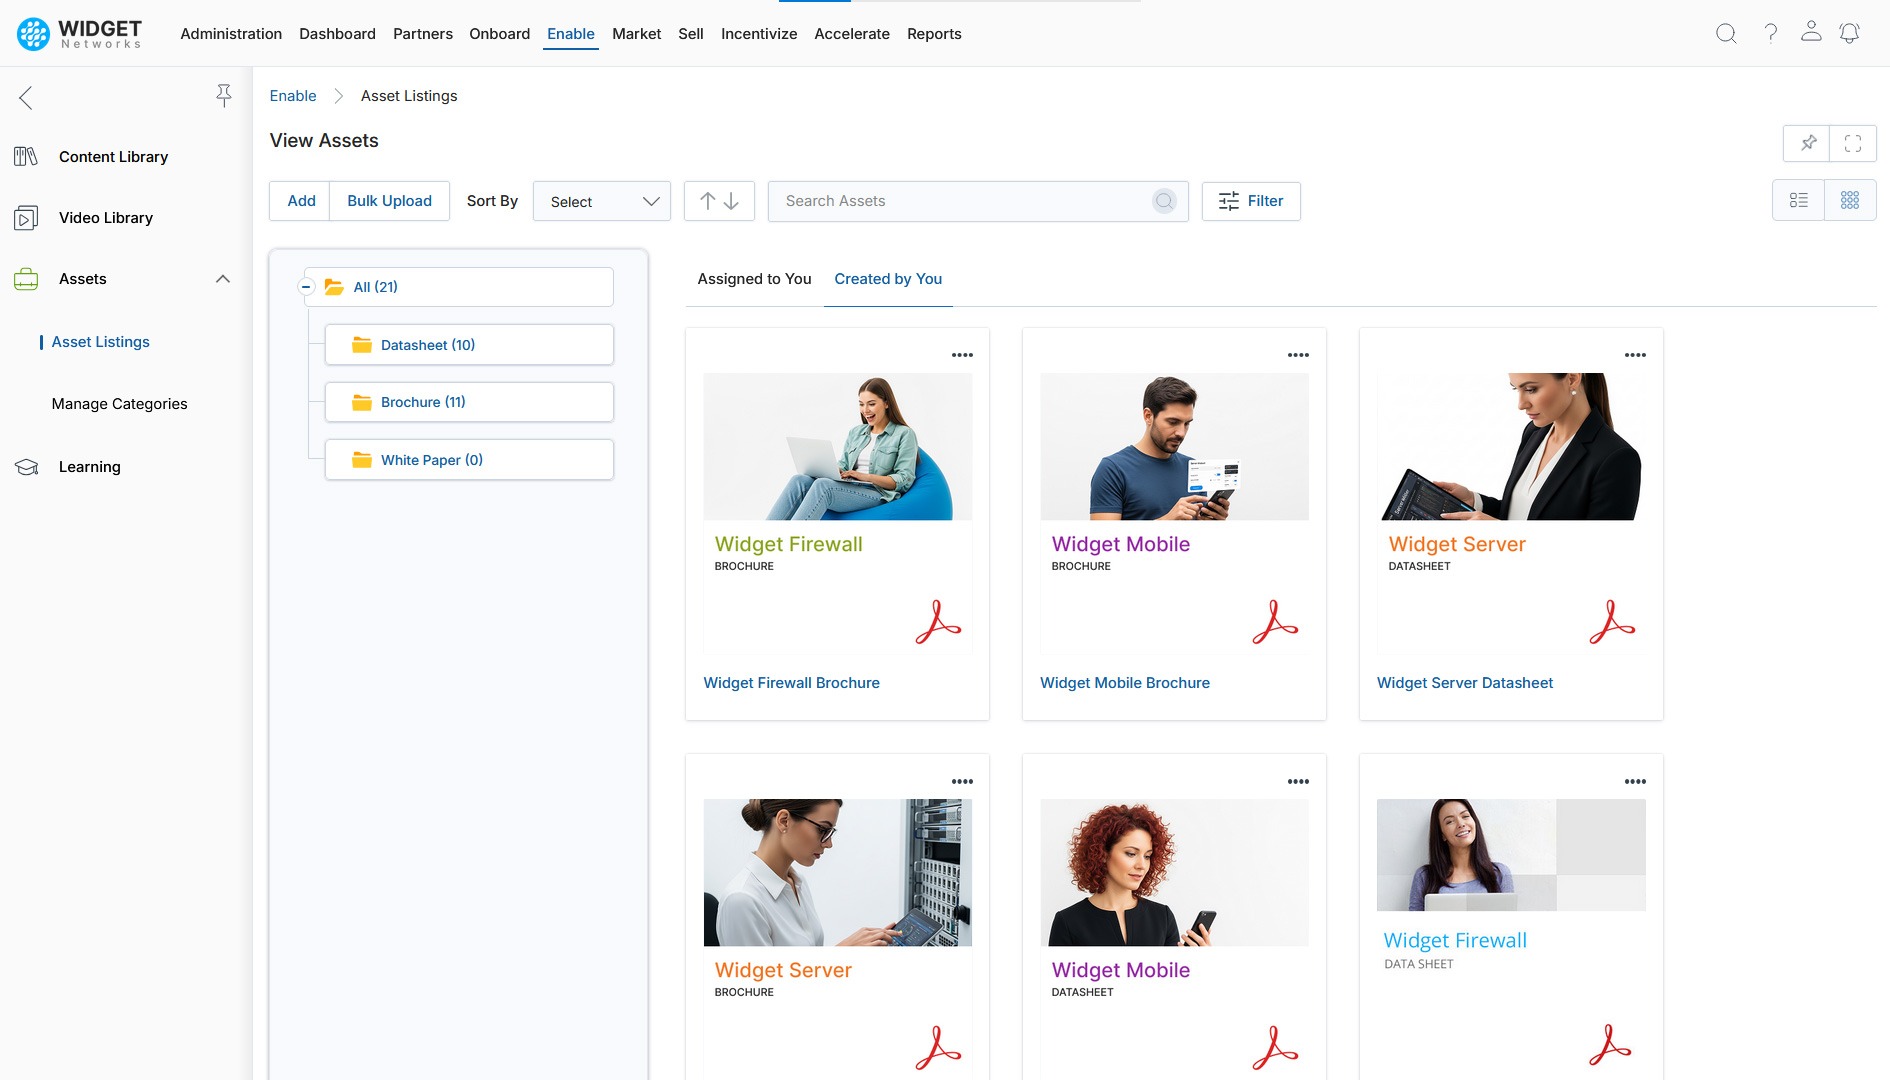
Task: Click the Bulk Upload button
Action: (389, 201)
